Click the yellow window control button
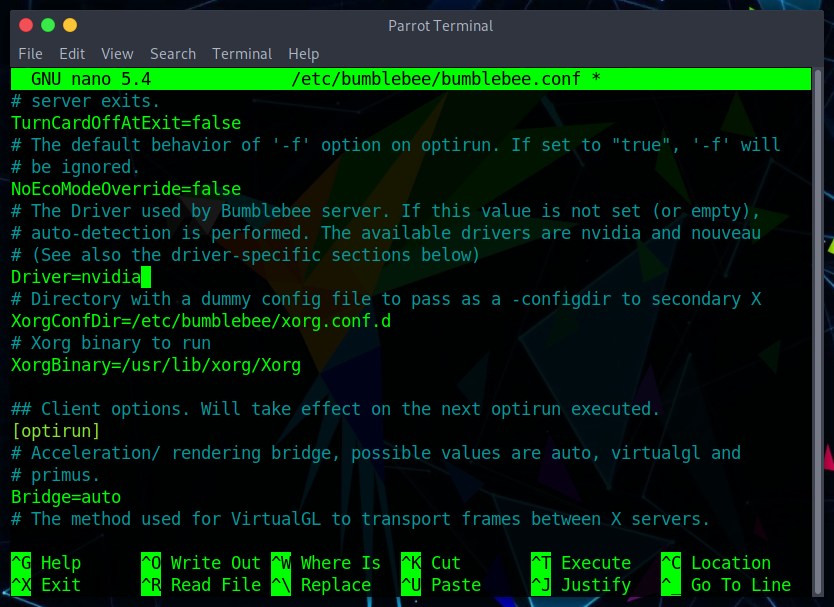The width and height of the screenshot is (834, 607). pyautogui.click(x=70, y=25)
